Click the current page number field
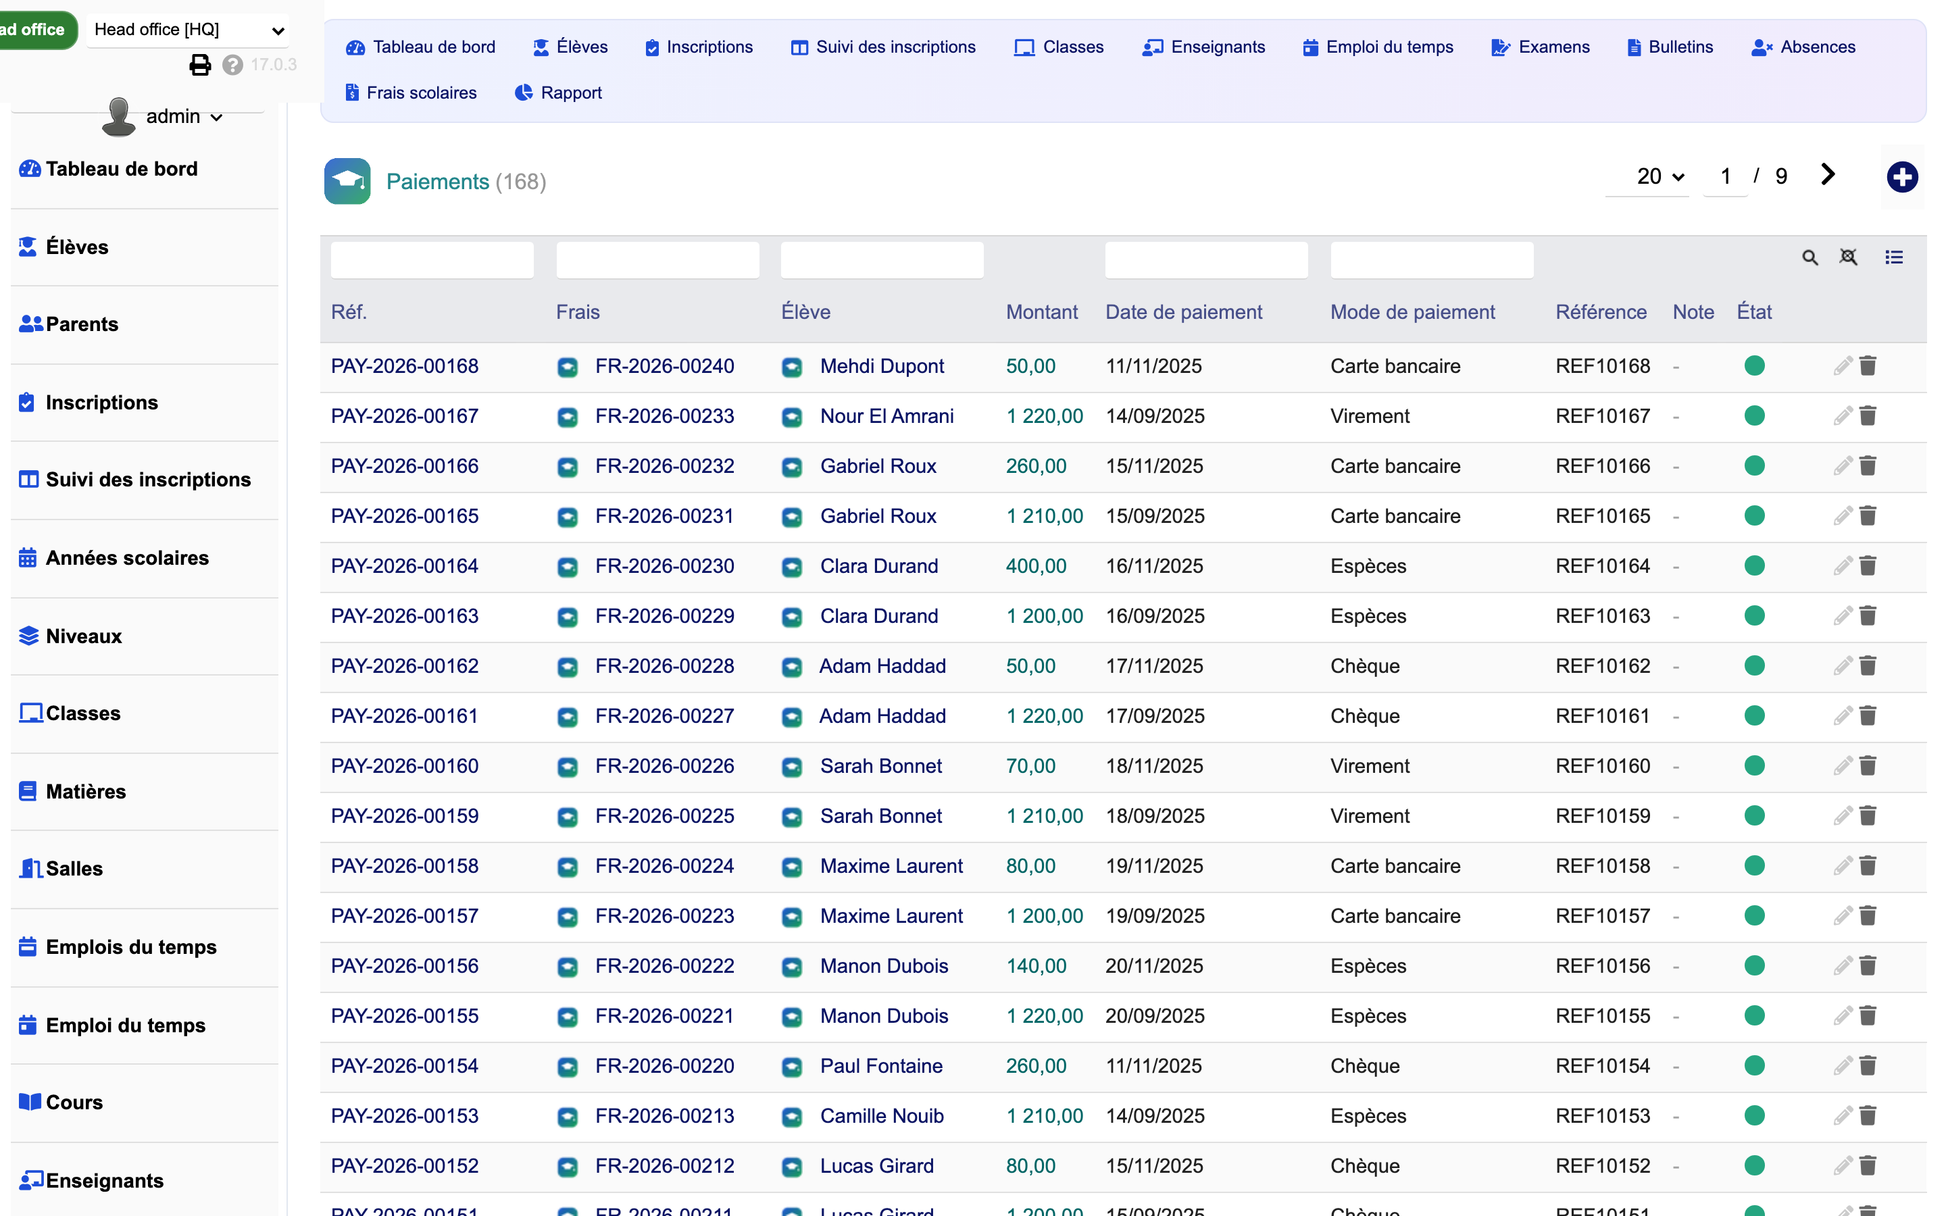The width and height of the screenshot is (1946, 1216). point(1725,177)
